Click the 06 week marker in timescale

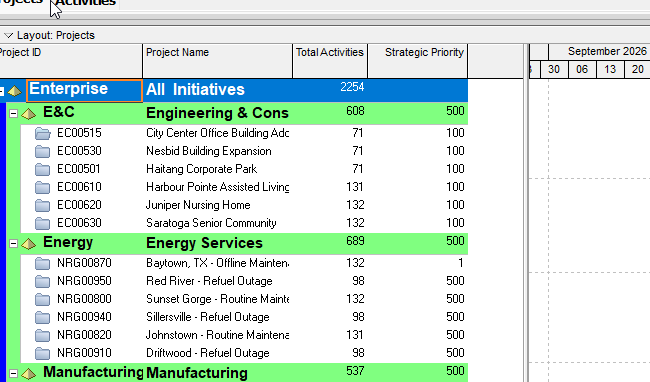pyautogui.click(x=582, y=69)
